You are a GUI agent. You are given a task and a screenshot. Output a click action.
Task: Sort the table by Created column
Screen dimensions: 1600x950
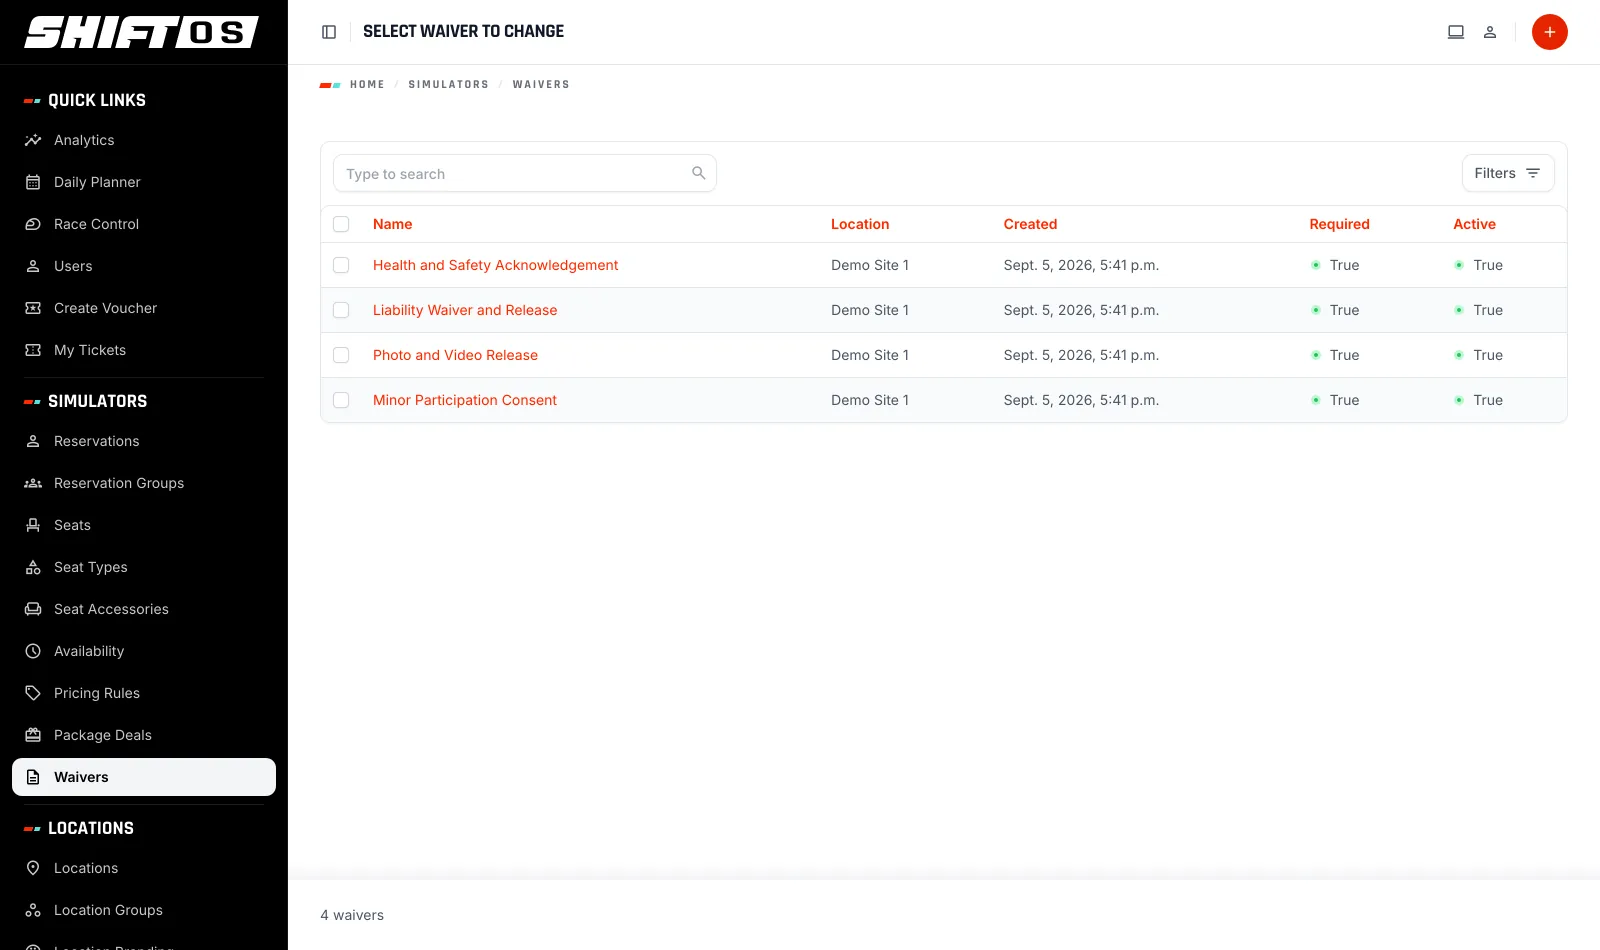(1030, 224)
